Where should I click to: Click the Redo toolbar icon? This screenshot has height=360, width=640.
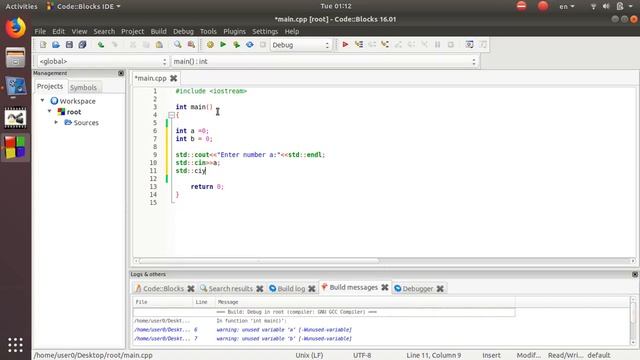click(115, 45)
